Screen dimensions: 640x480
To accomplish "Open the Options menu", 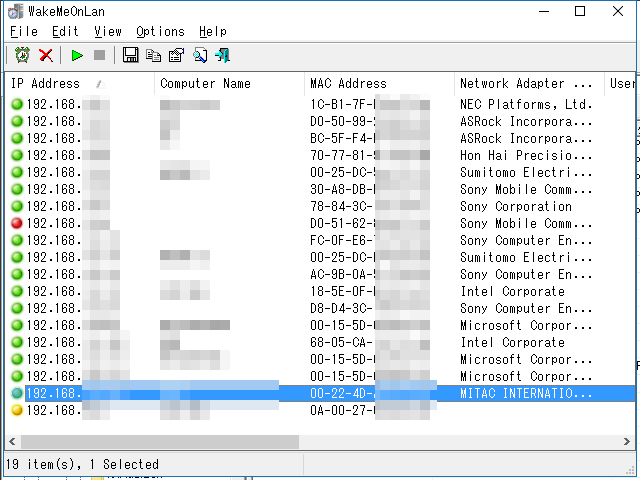I will click(x=160, y=31).
